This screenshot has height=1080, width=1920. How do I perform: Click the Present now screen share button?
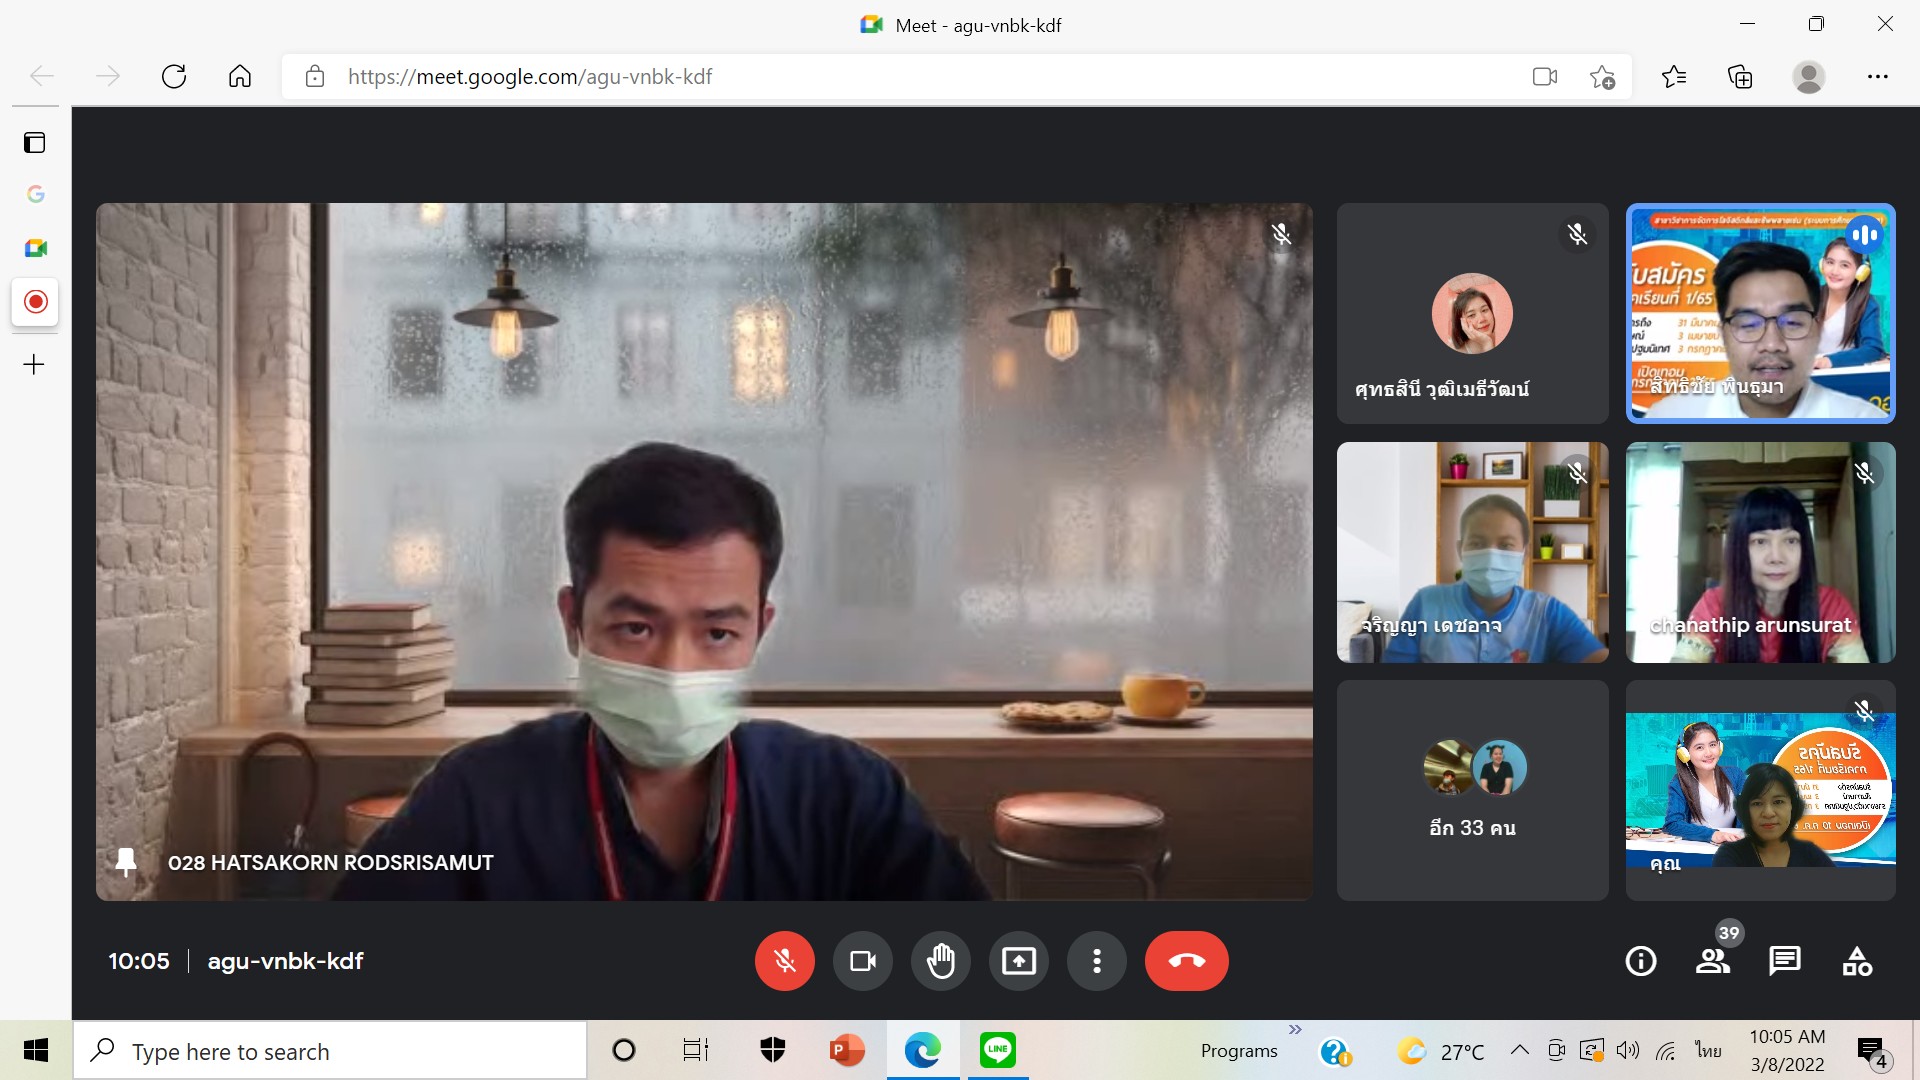[x=1018, y=961]
